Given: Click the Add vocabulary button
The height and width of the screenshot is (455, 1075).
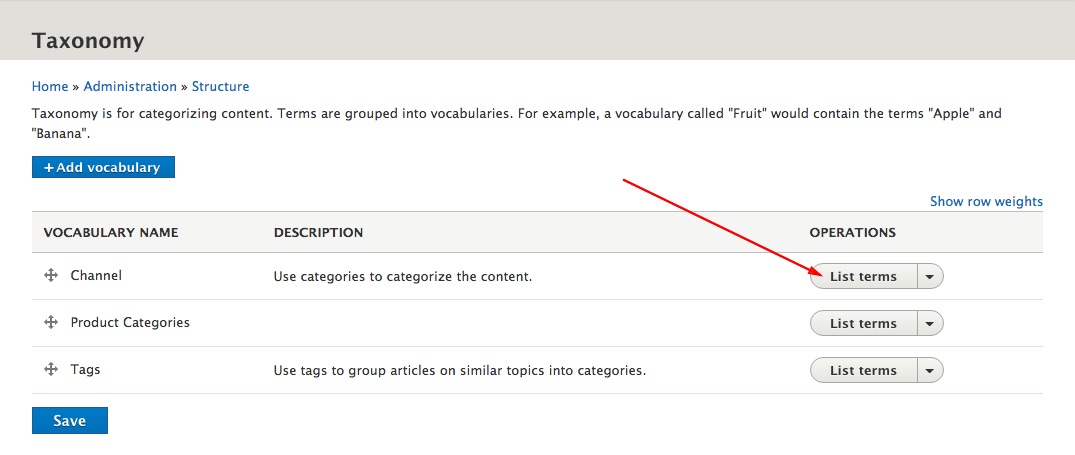Looking at the screenshot, I should [104, 167].
